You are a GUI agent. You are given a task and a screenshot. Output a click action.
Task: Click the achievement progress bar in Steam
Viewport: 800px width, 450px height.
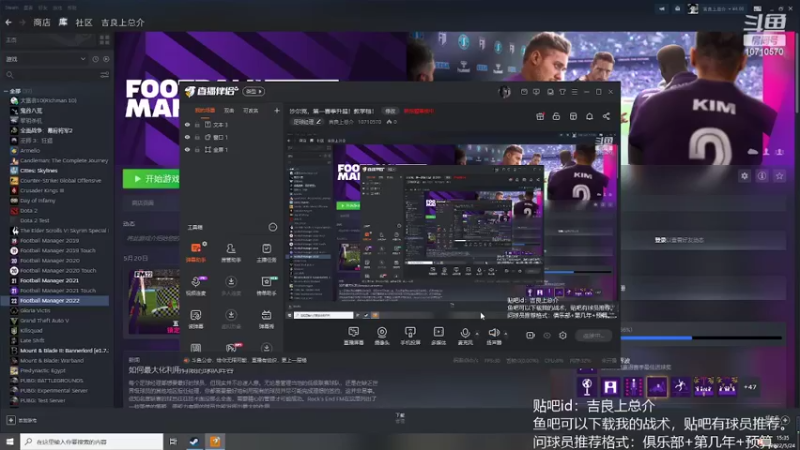click(702, 338)
